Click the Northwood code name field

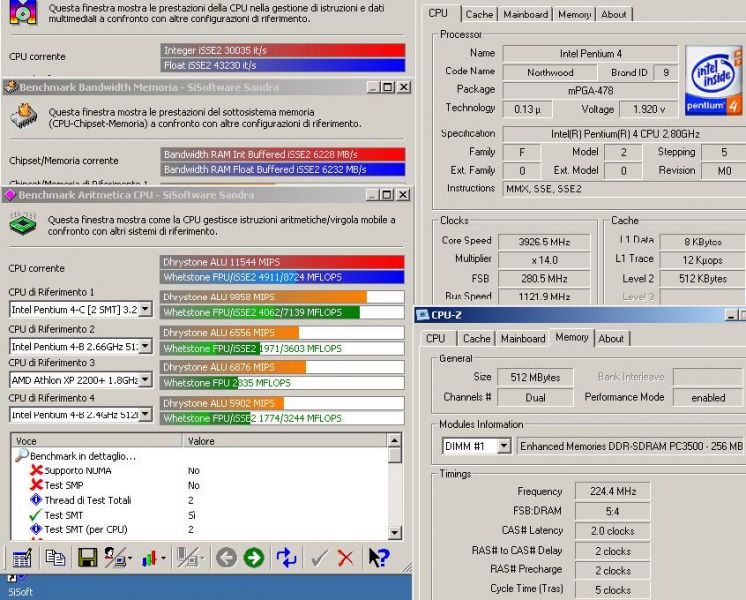tap(550, 72)
